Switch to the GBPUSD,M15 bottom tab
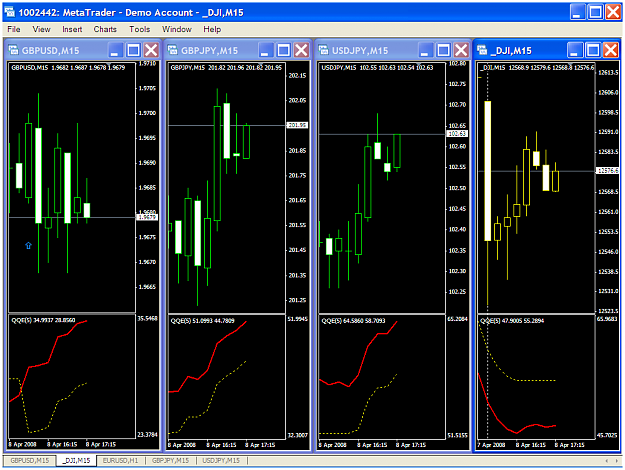The width and height of the screenshot is (625, 470). [x=29, y=460]
